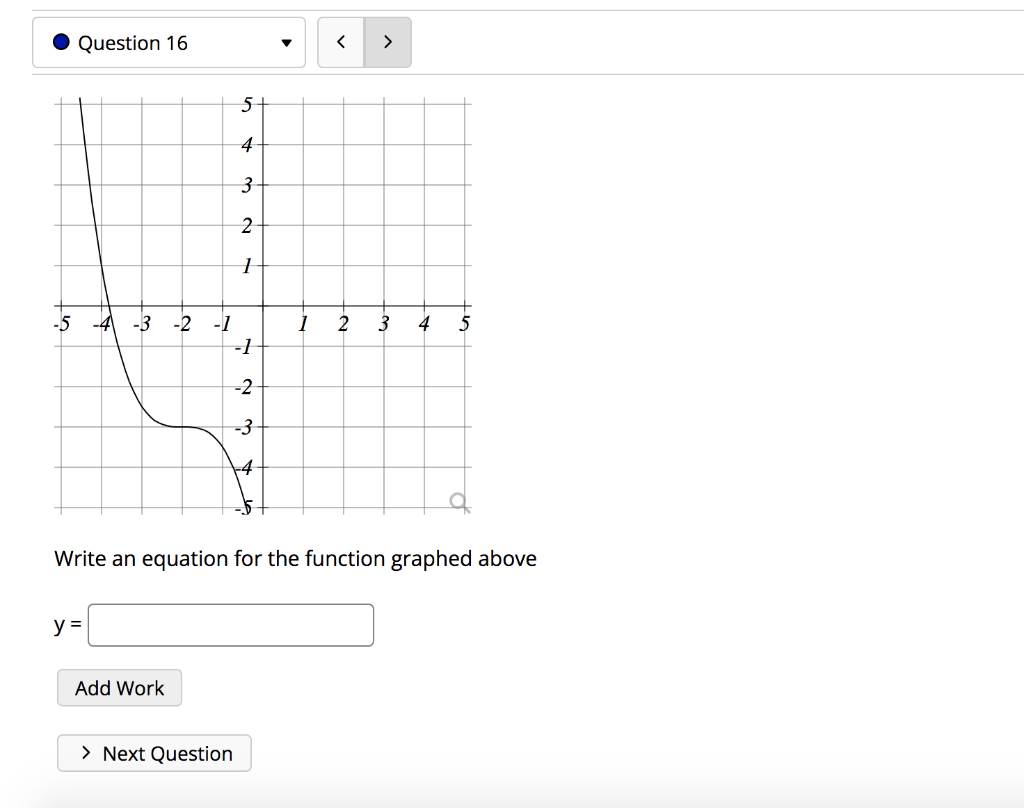
Task: Click the origin of the graph
Action: point(263,306)
